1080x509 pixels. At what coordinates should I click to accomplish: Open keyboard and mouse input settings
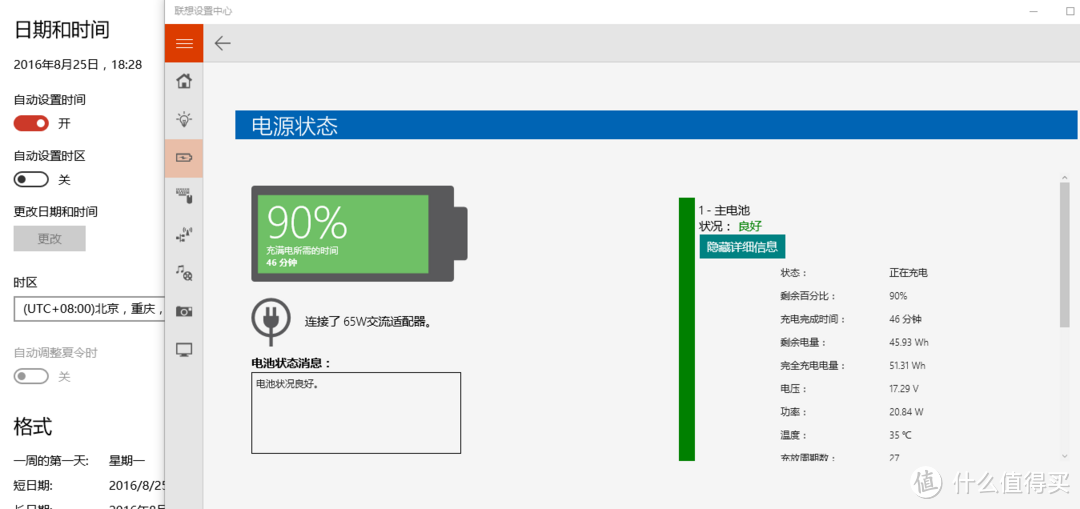pos(184,196)
